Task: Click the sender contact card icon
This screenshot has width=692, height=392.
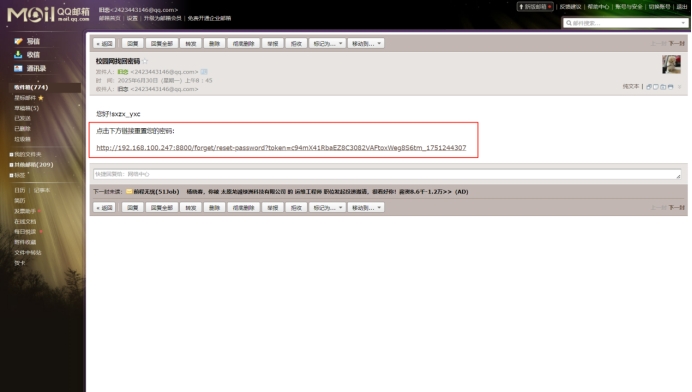Action: click(x=203, y=72)
